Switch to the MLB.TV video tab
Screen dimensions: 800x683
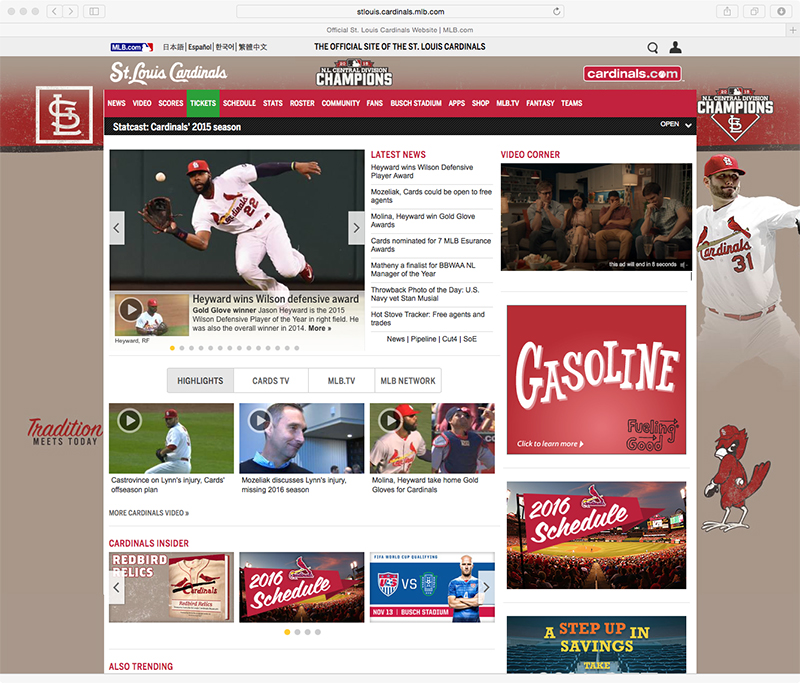click(x=341, y=381)
